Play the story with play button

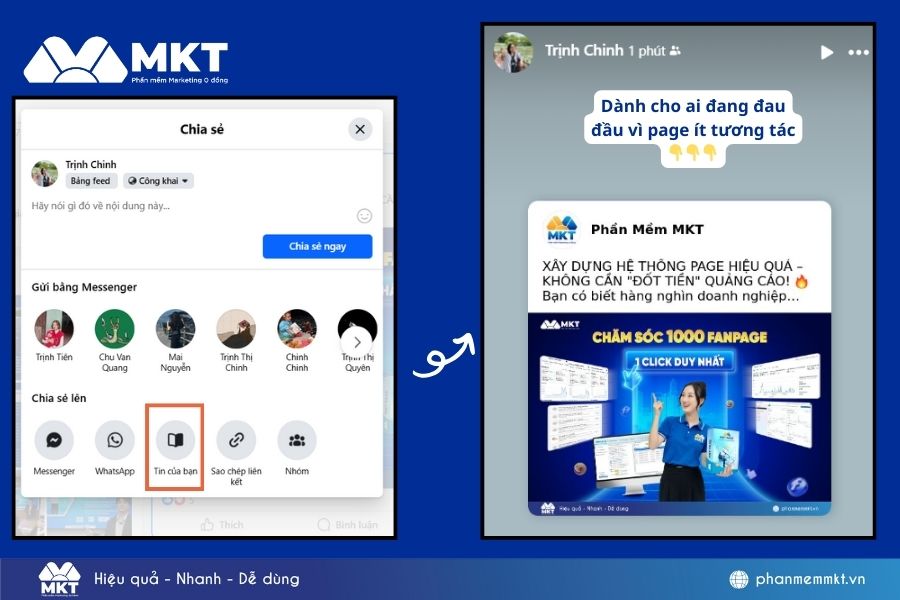point(827,52)
